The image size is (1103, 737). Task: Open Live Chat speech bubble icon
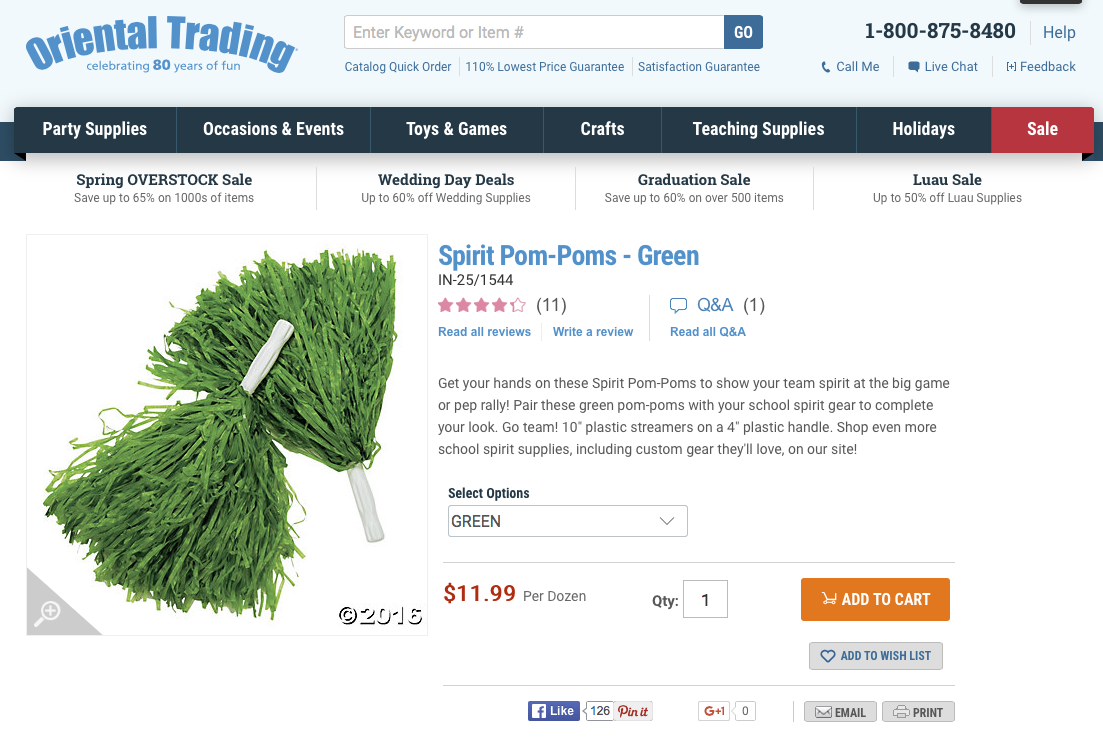(914, 67)
